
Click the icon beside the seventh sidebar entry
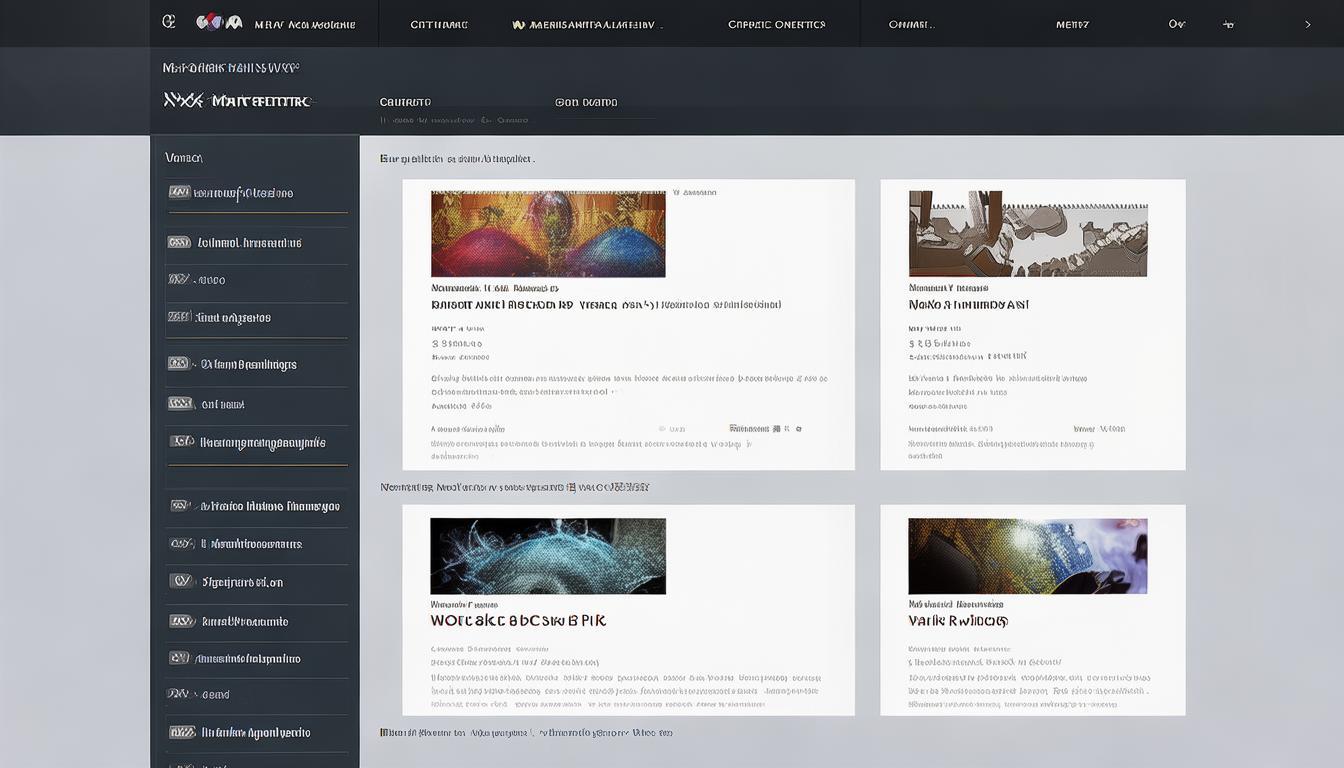pos(181,441)
